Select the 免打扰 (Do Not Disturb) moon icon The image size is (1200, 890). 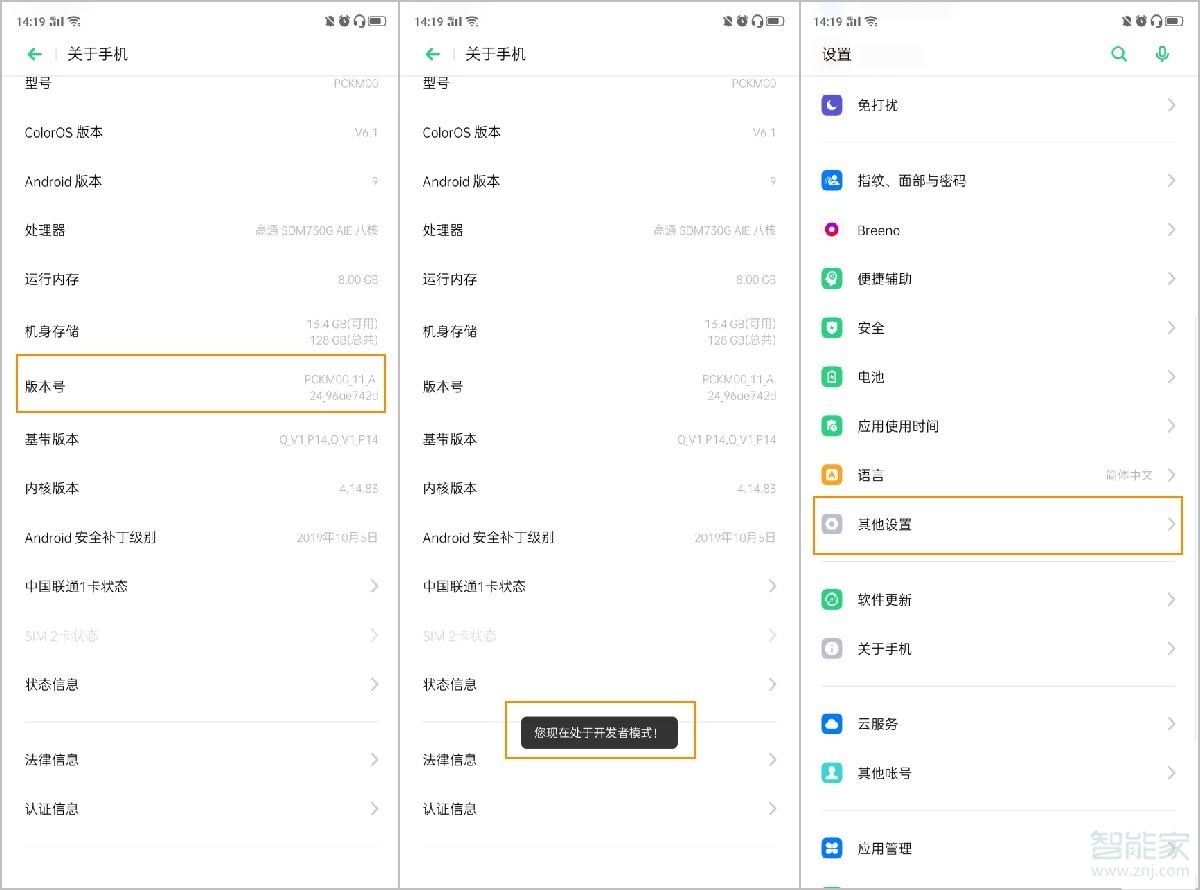(x=832, y=104)
